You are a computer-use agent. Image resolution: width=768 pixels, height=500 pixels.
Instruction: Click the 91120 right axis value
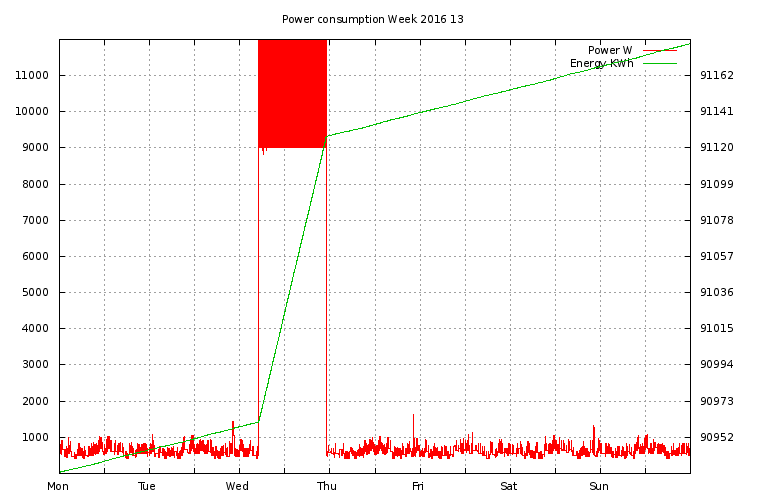point(717,147)
